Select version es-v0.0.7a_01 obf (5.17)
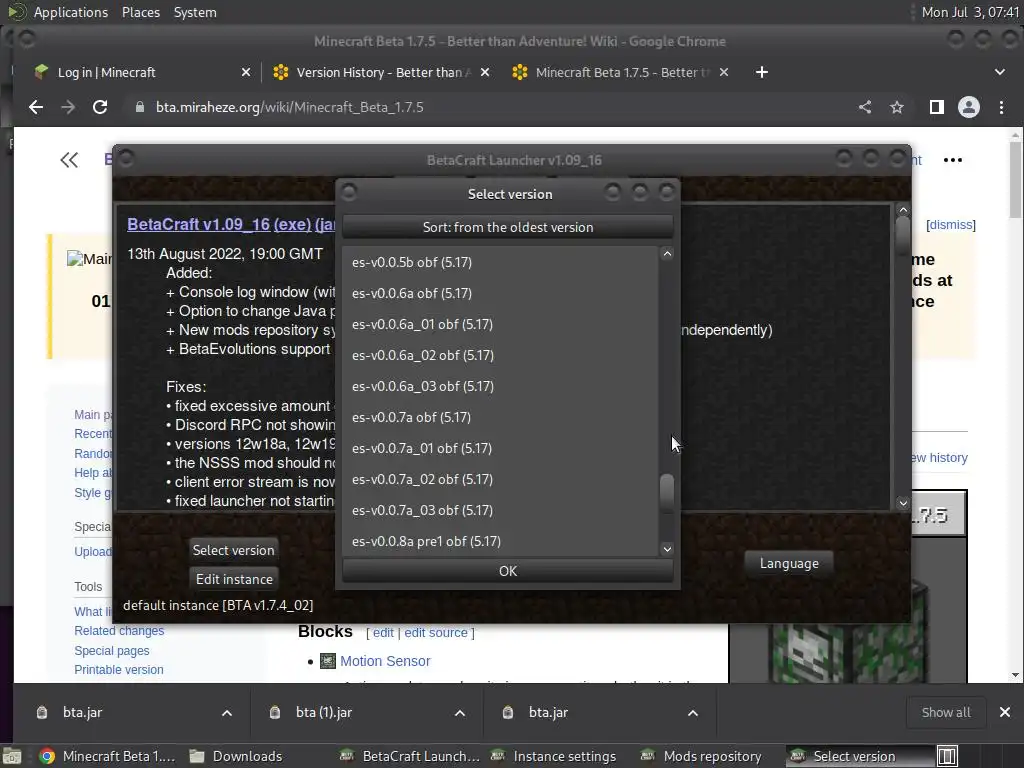The width and height of the screenshot is (1024, 768). 500,448
